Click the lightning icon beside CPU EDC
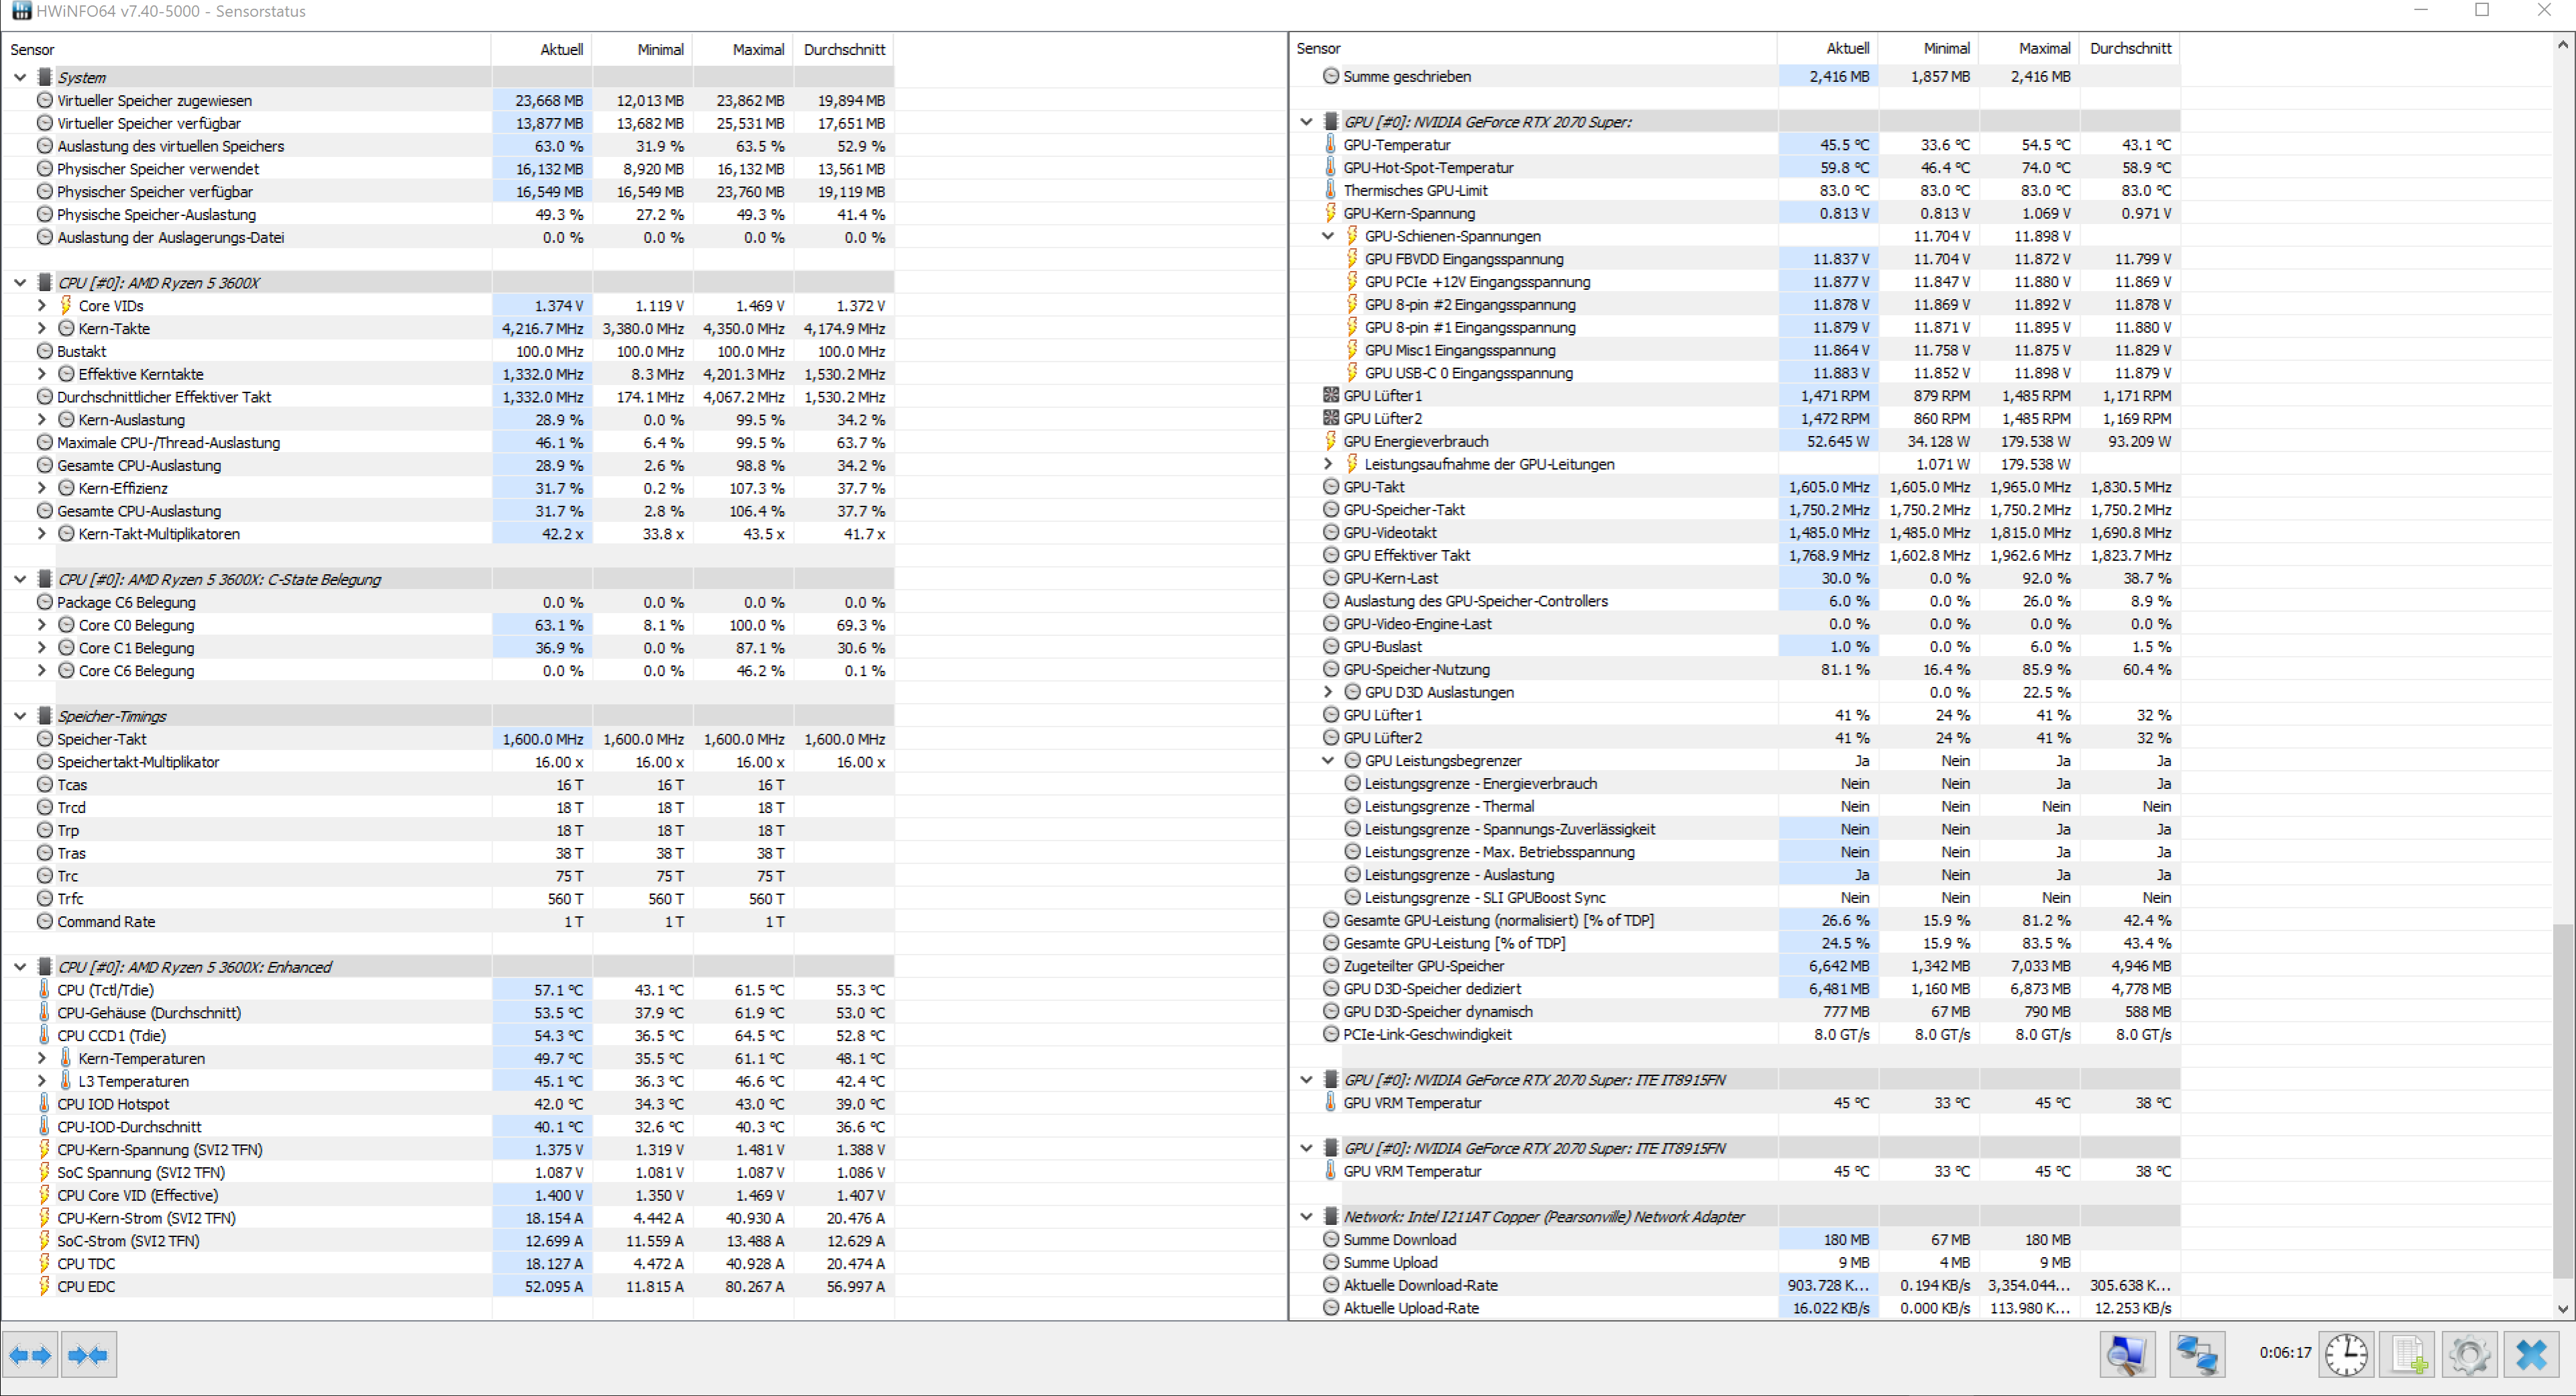Screen dimensions: 2576x1396 [44, 1287]
